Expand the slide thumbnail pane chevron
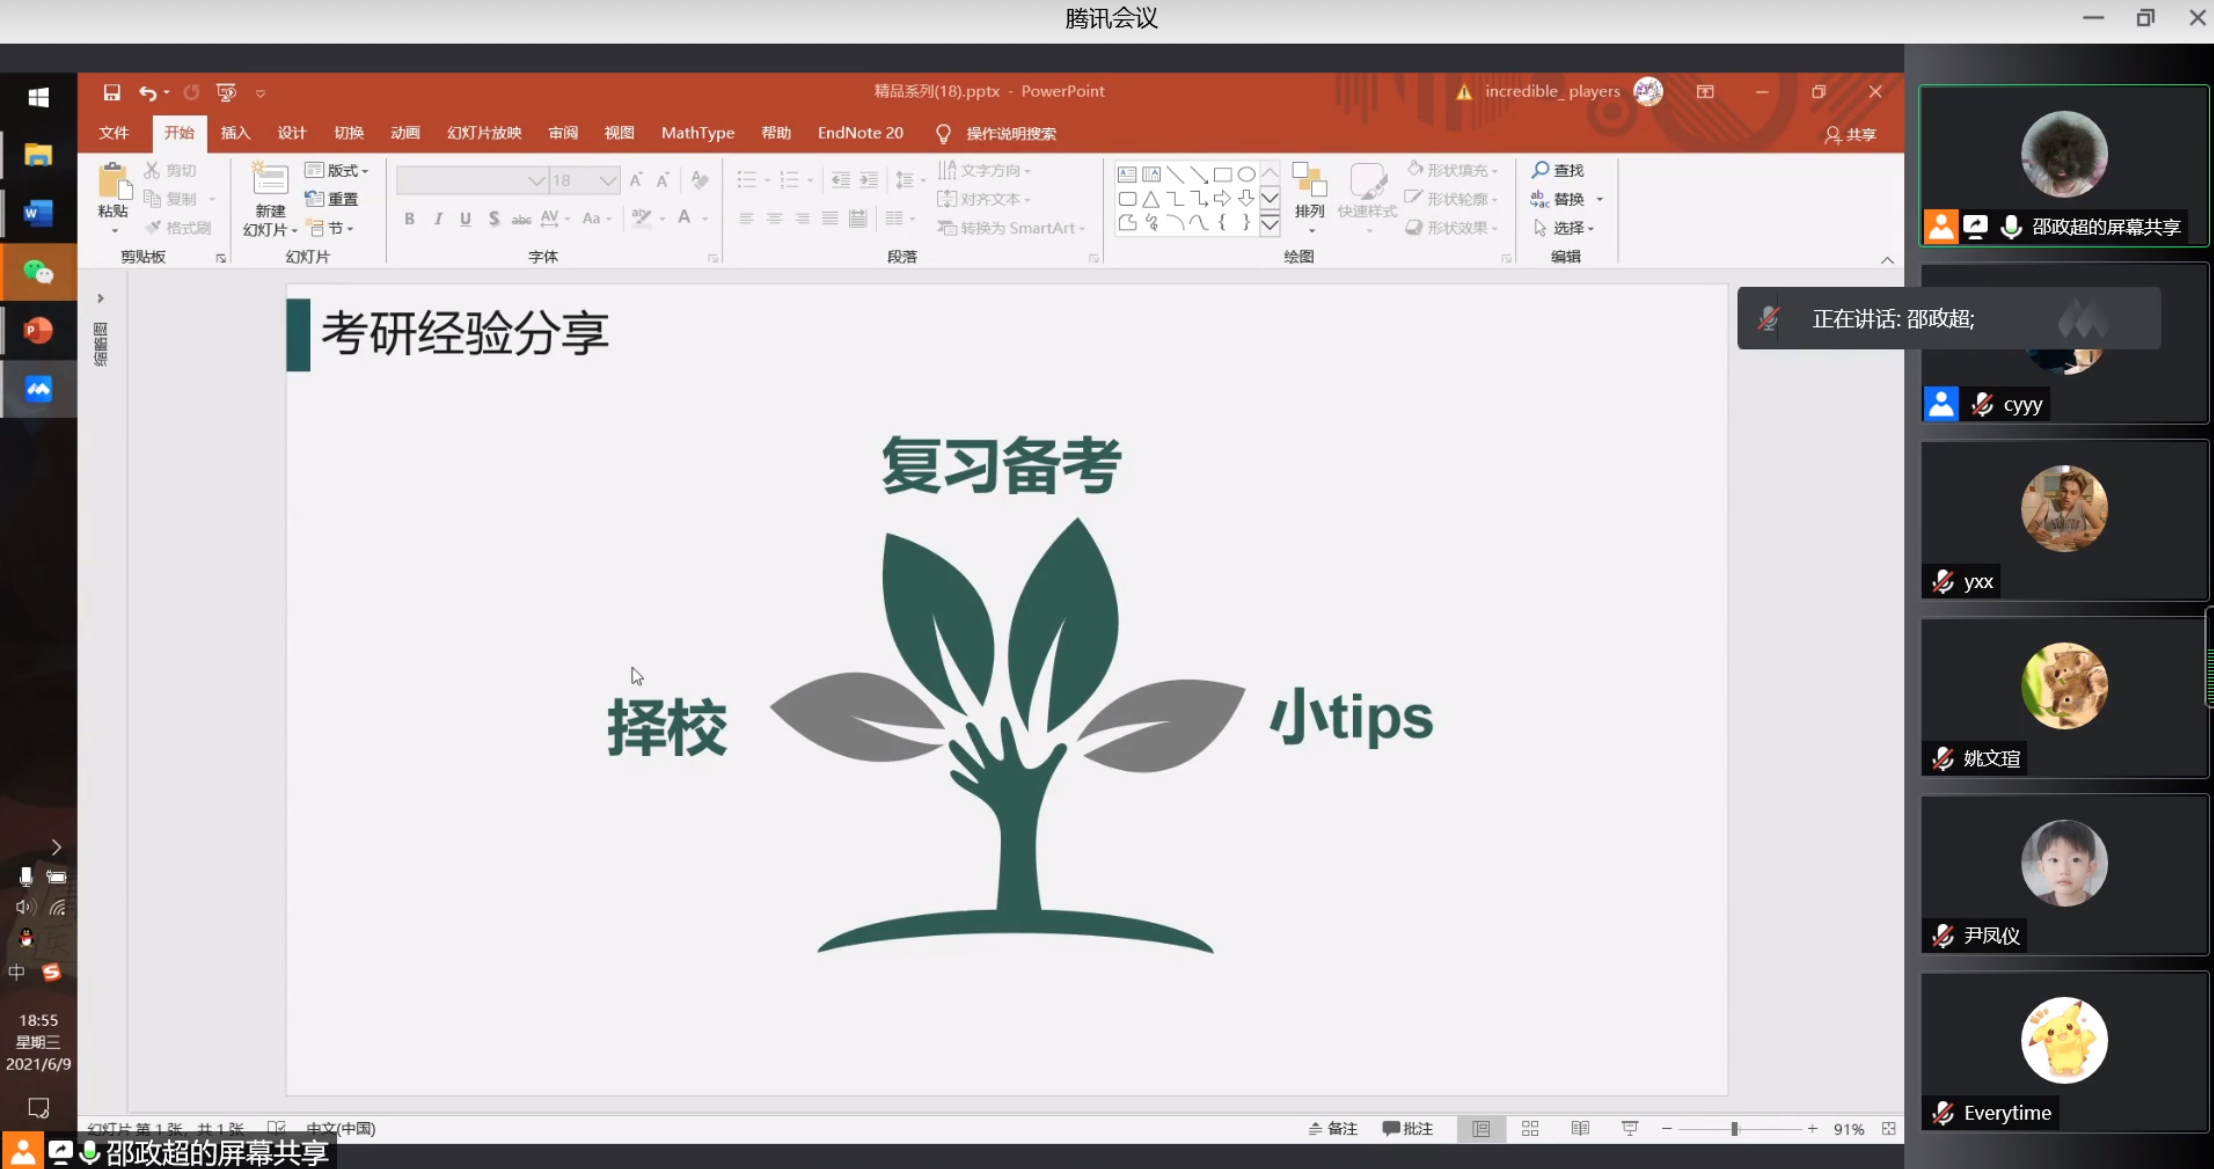Screen dimensions: 2214x1169 tap(100, 298)
